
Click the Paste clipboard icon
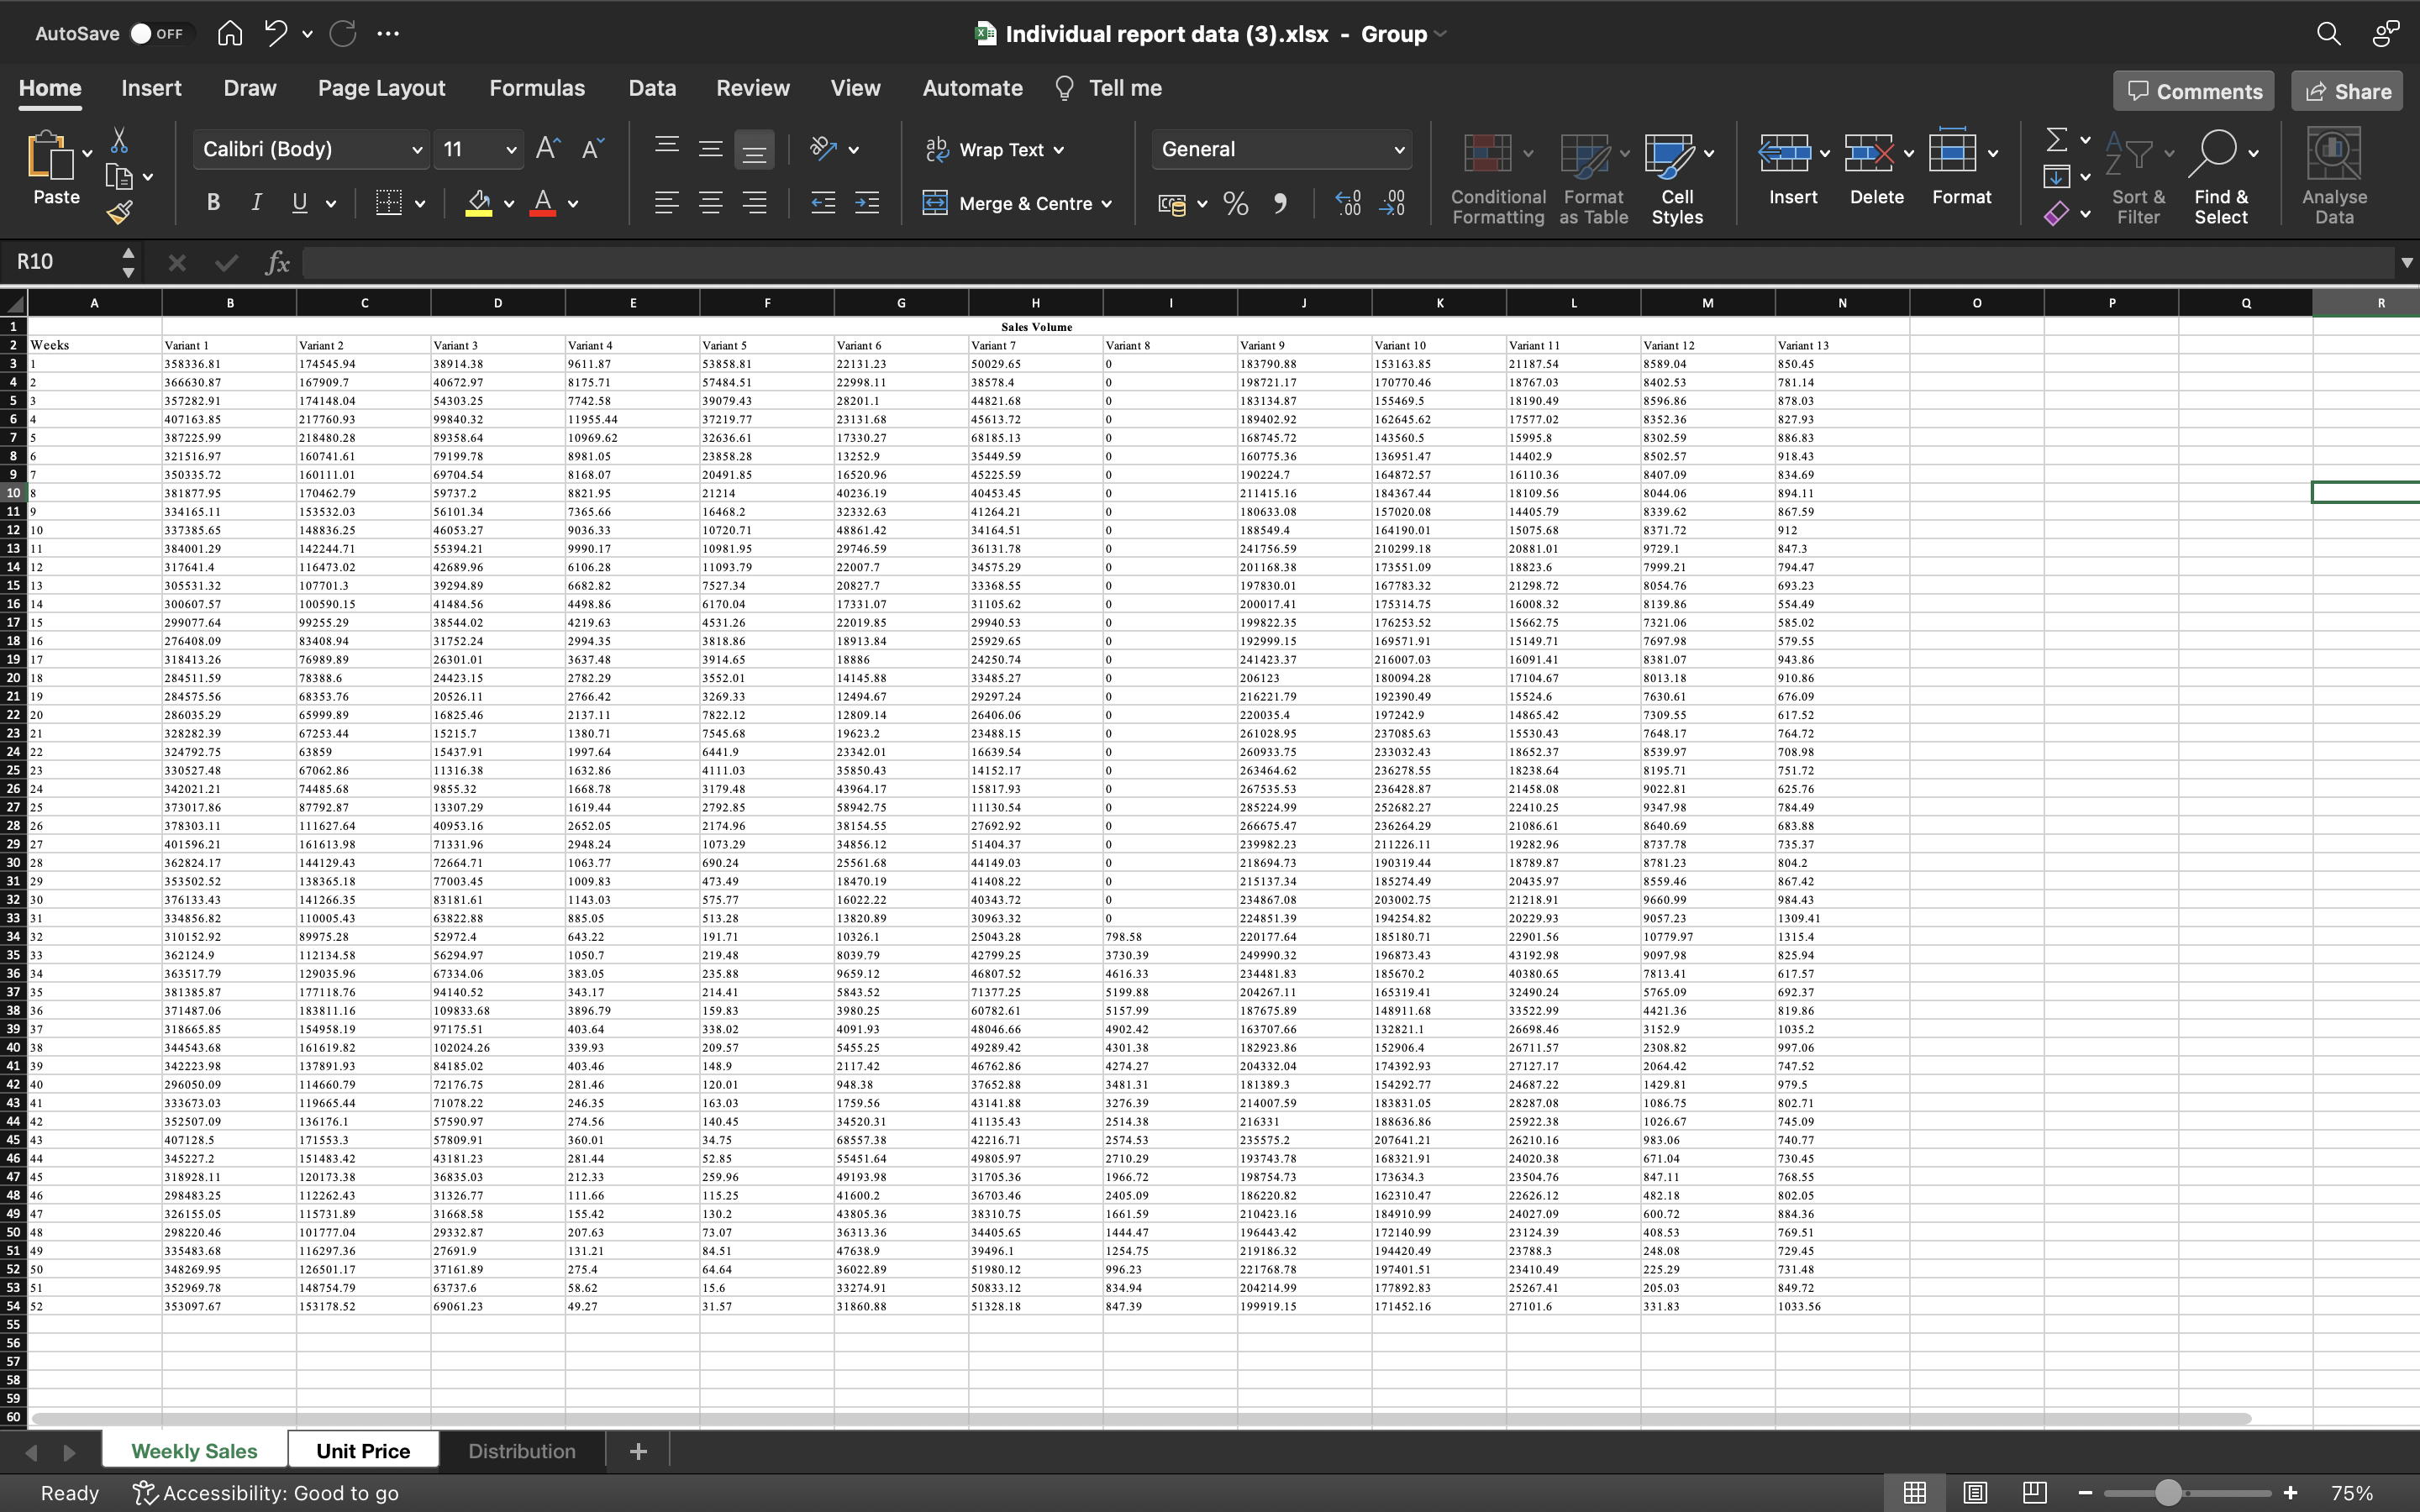(50, 155)
